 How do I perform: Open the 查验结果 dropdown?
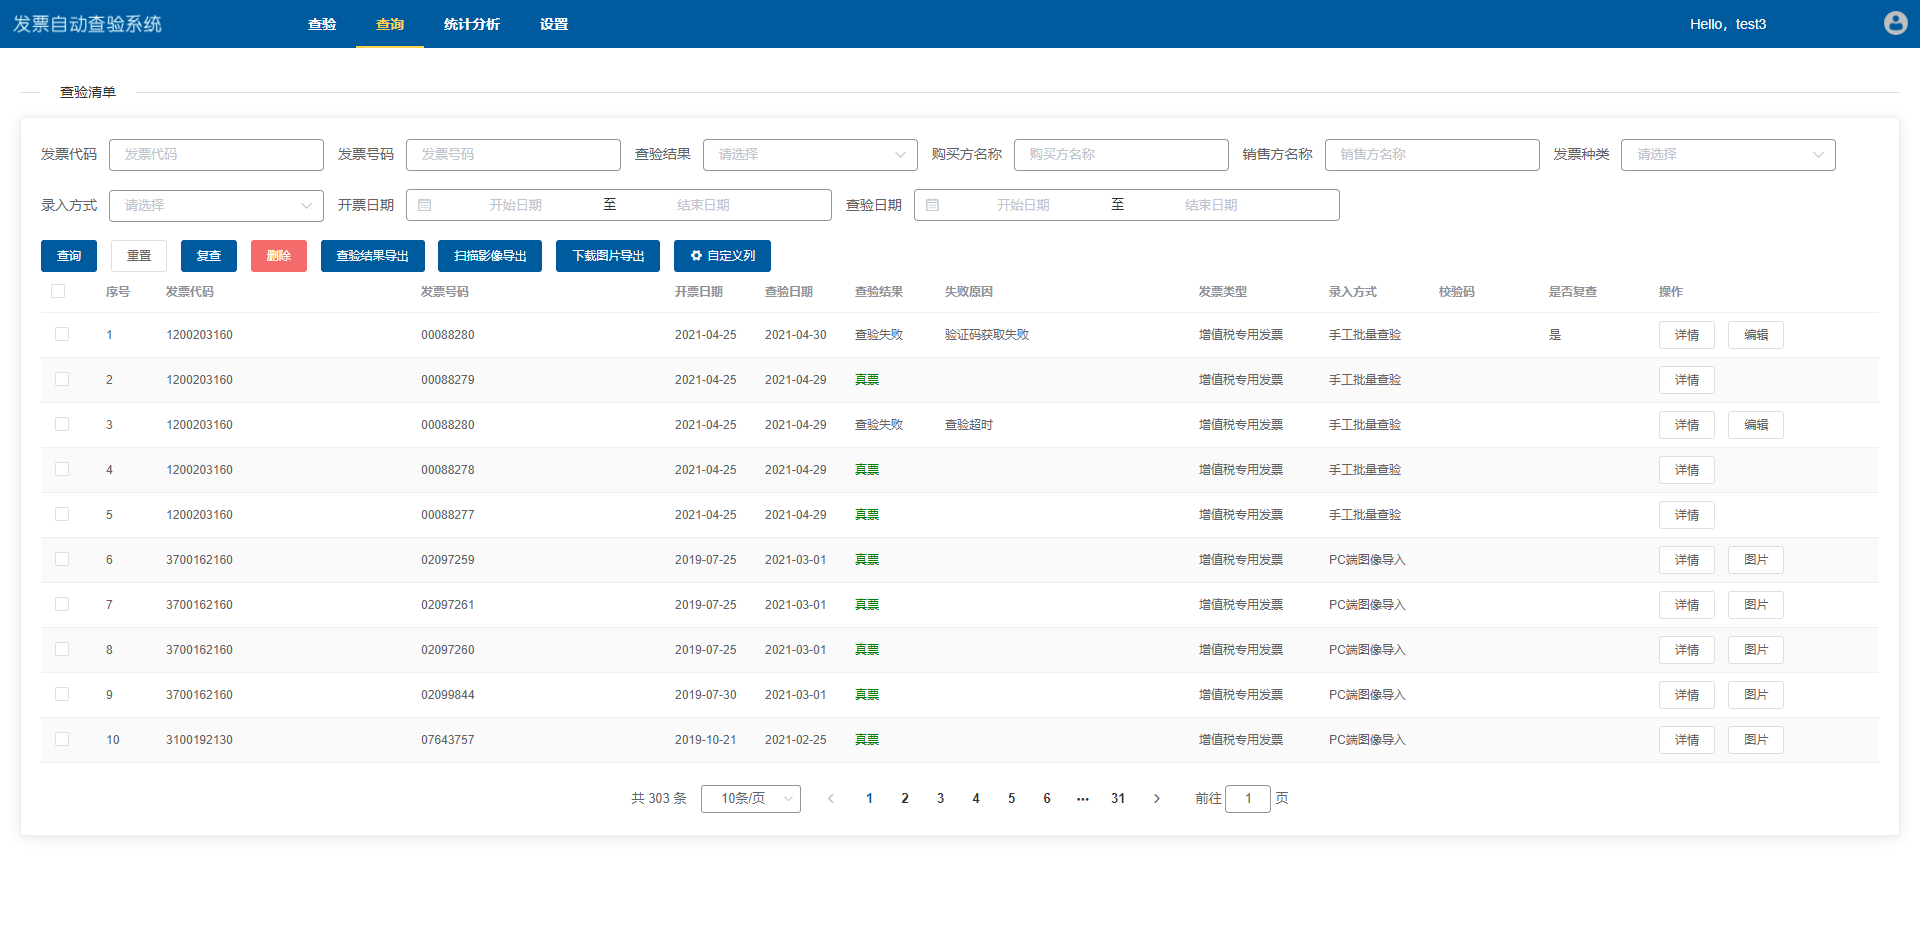coord(810,155)
